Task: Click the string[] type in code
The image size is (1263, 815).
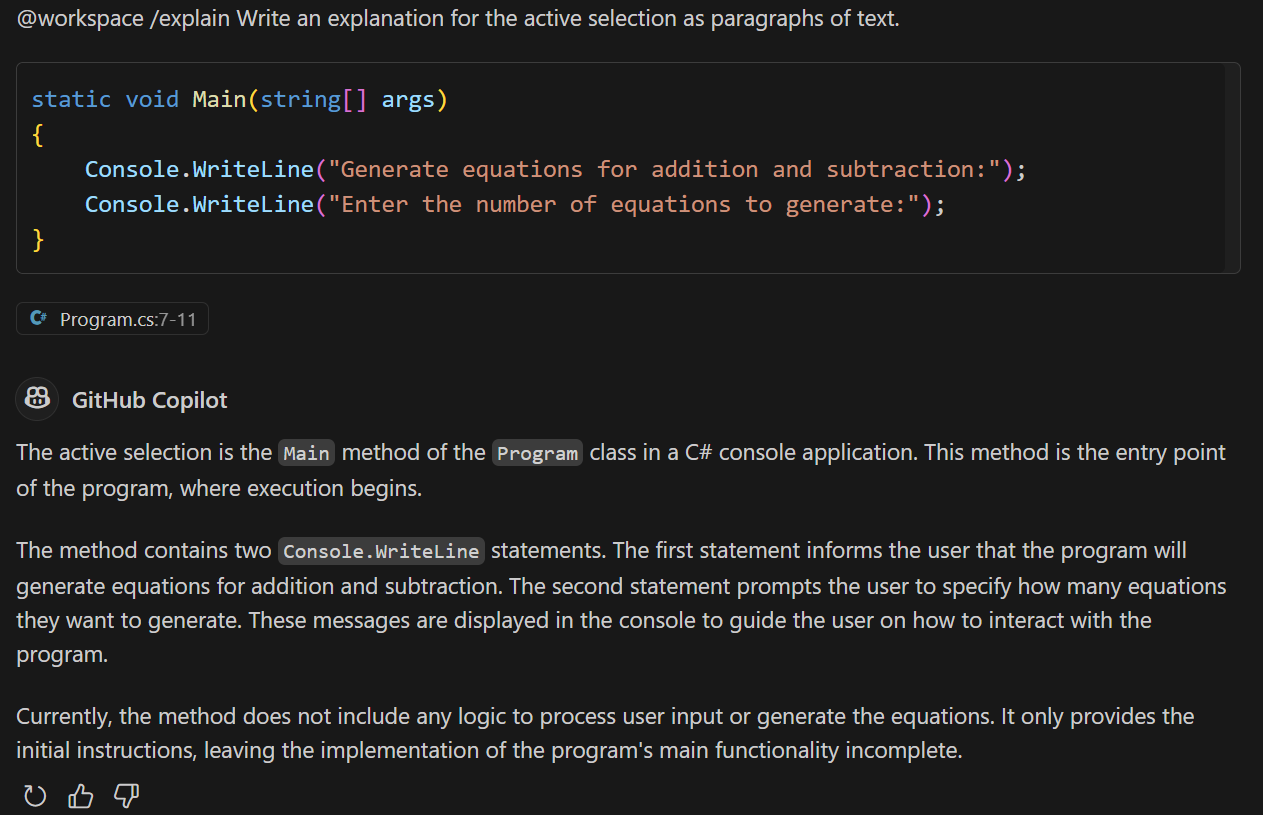Action: coord(313,99)
